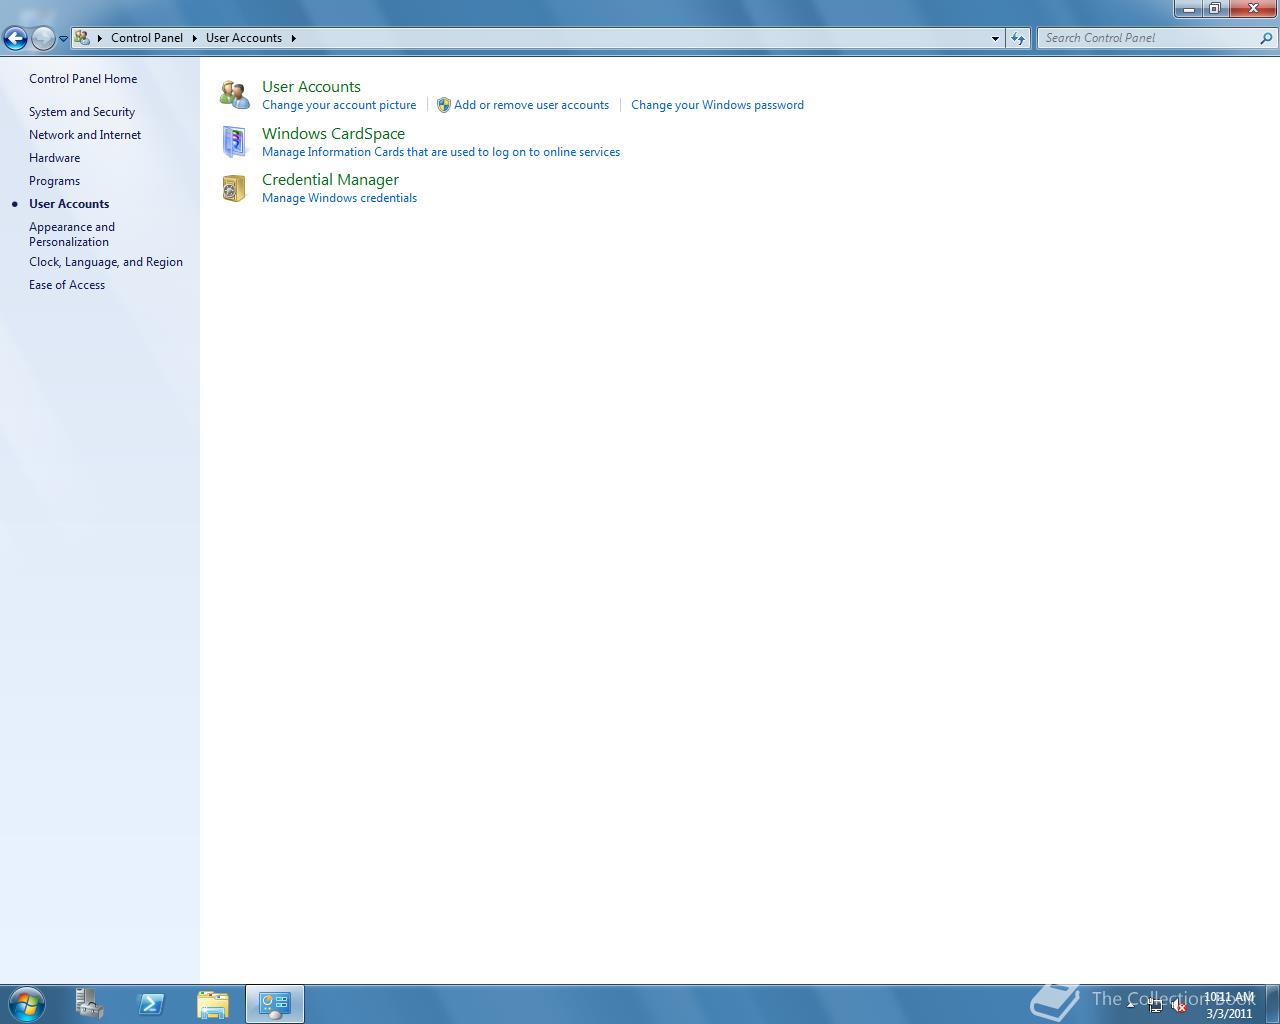Open Hardware category in sidebar
The height and width of the screenshot is (1024, 1280).
click(x=54, y=158)
